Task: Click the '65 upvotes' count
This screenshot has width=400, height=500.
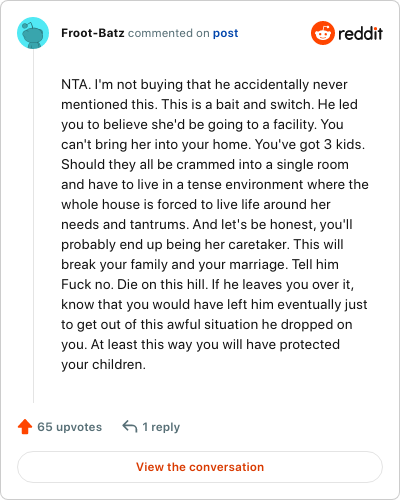Action: pos(69,427)
